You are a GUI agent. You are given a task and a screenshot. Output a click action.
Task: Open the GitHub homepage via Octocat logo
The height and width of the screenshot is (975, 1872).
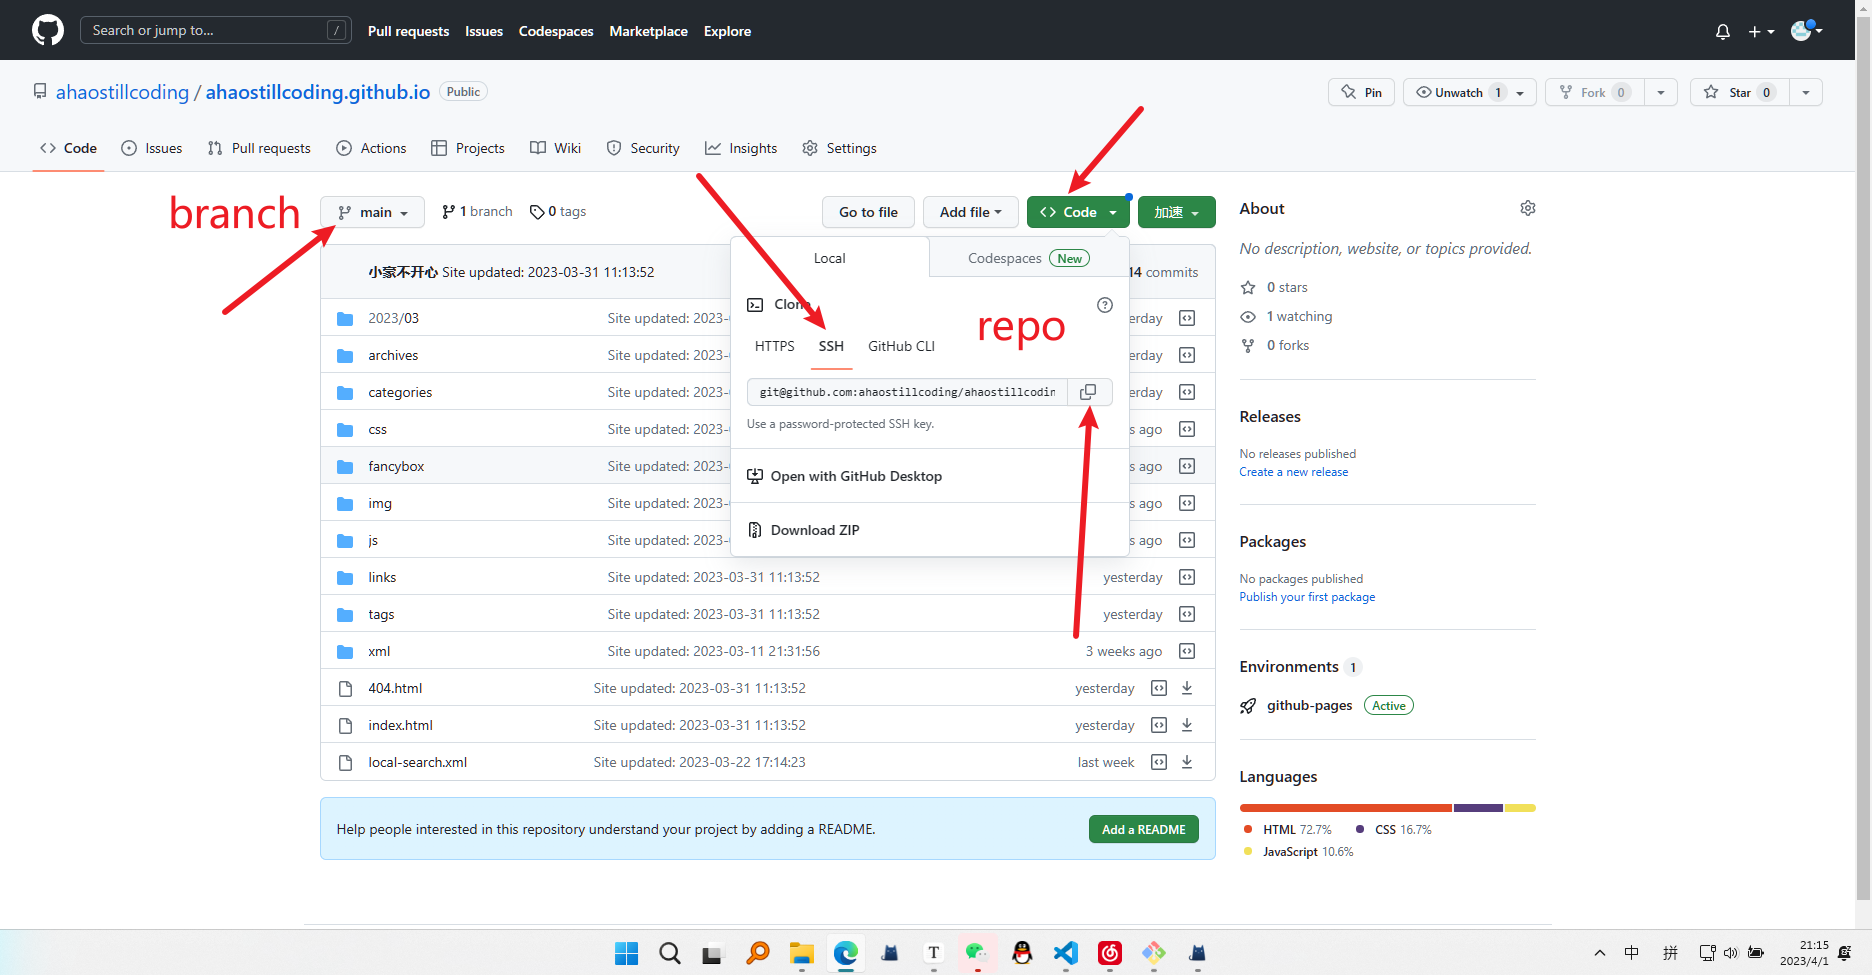(47, 30)
